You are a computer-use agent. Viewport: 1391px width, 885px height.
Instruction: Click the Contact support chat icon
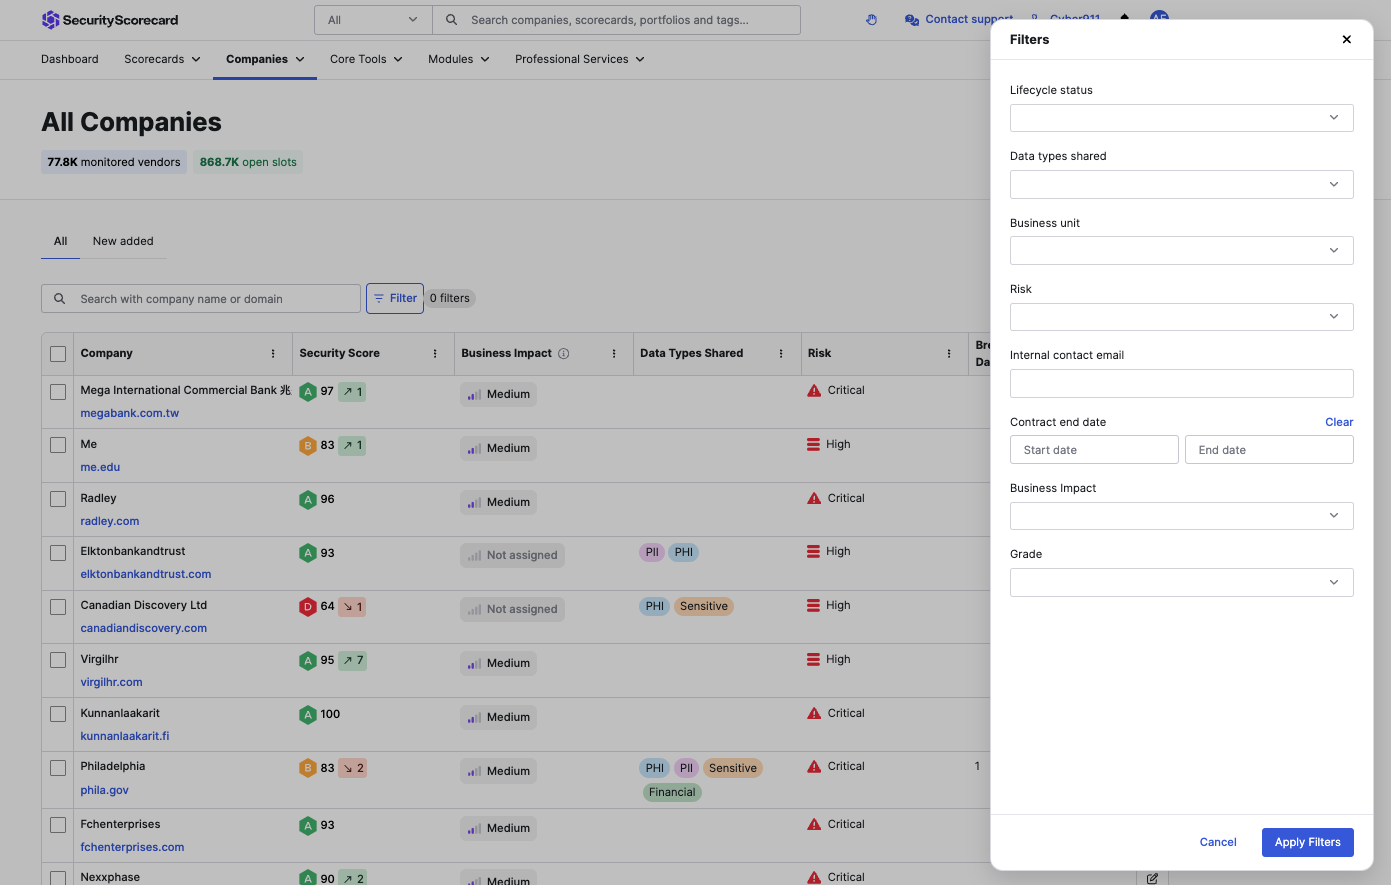pos(912,20)
